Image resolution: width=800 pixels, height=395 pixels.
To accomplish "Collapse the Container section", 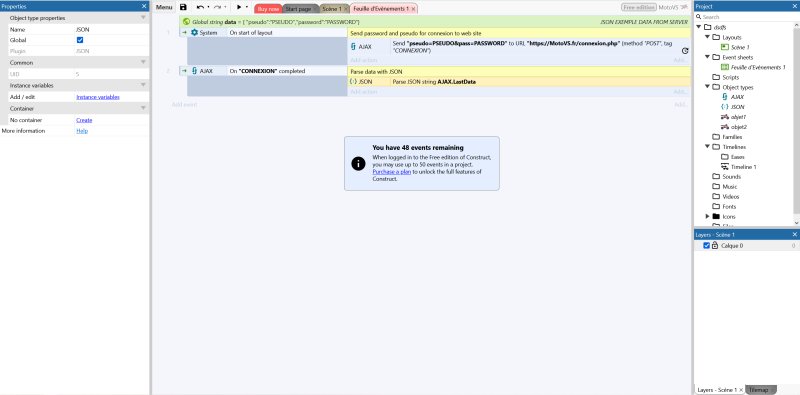I will [143, 108].
